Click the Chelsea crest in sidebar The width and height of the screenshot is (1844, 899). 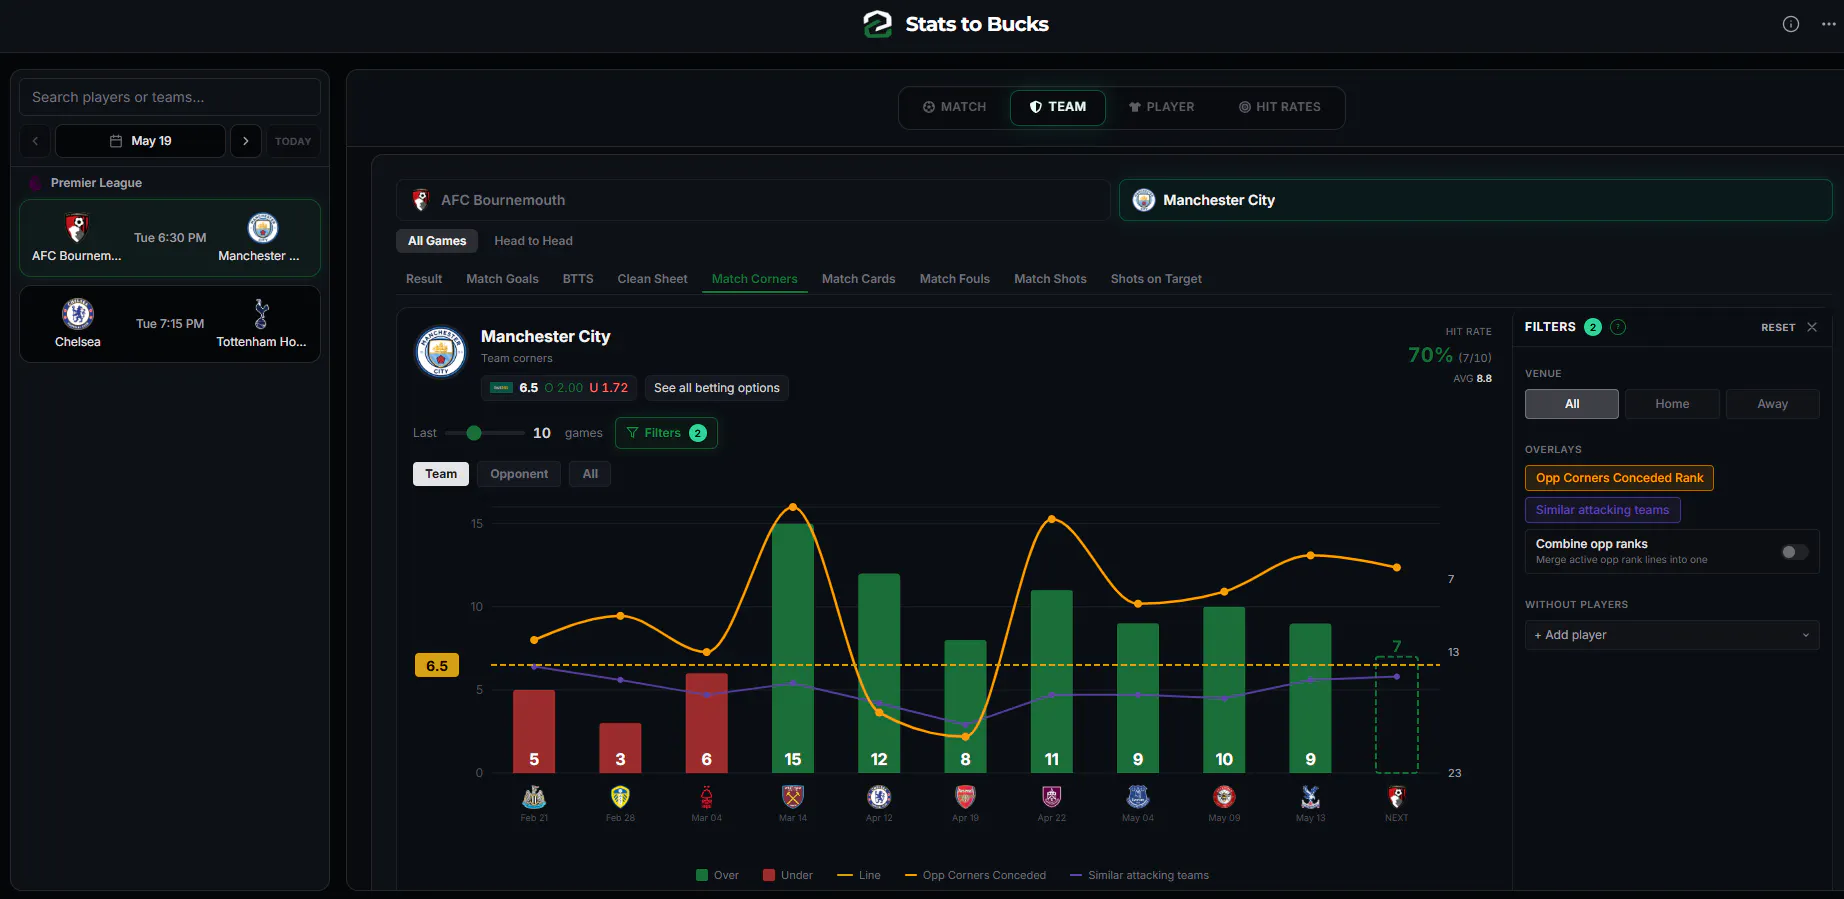pos(78,314)
